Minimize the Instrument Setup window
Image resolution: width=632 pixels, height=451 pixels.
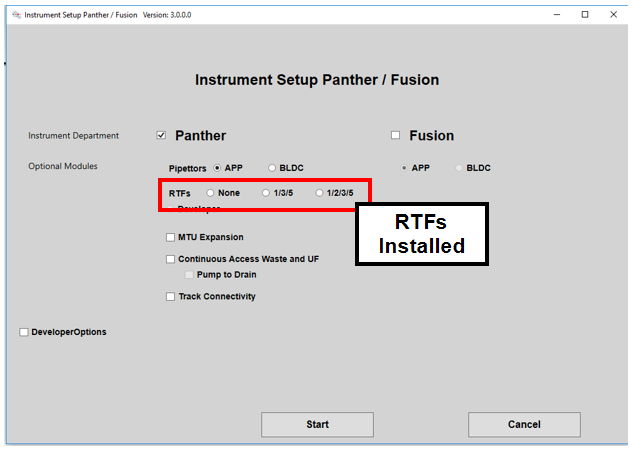(556, 15)
